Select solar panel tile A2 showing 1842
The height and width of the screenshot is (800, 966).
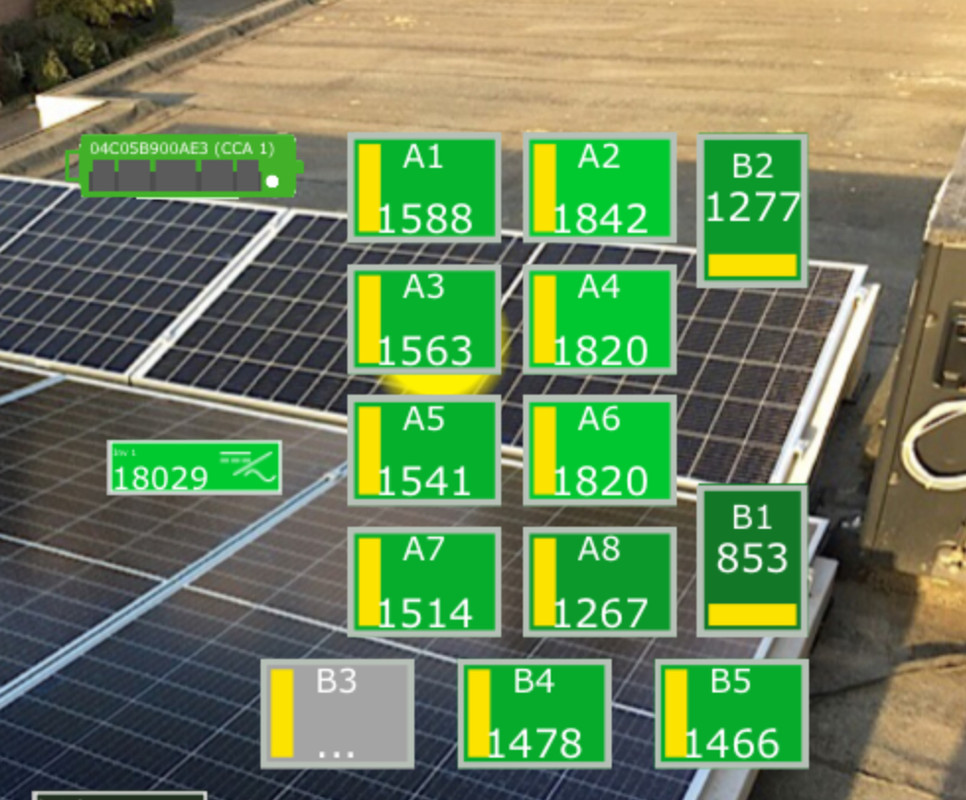600,187
